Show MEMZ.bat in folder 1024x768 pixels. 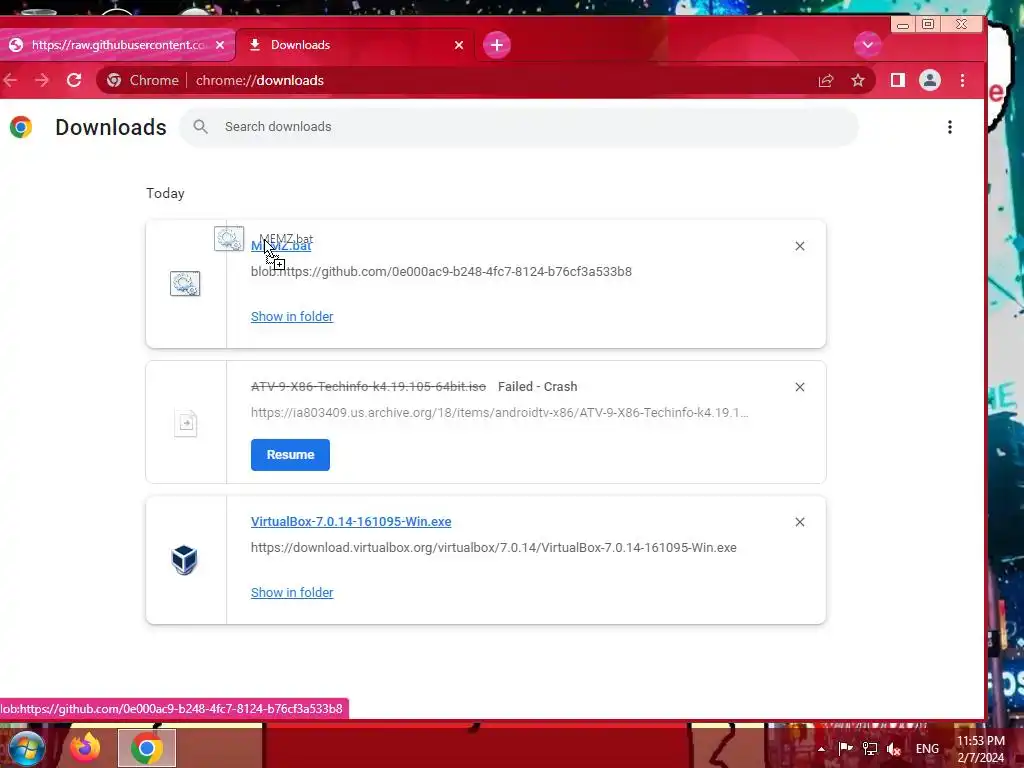click(292, 317)
